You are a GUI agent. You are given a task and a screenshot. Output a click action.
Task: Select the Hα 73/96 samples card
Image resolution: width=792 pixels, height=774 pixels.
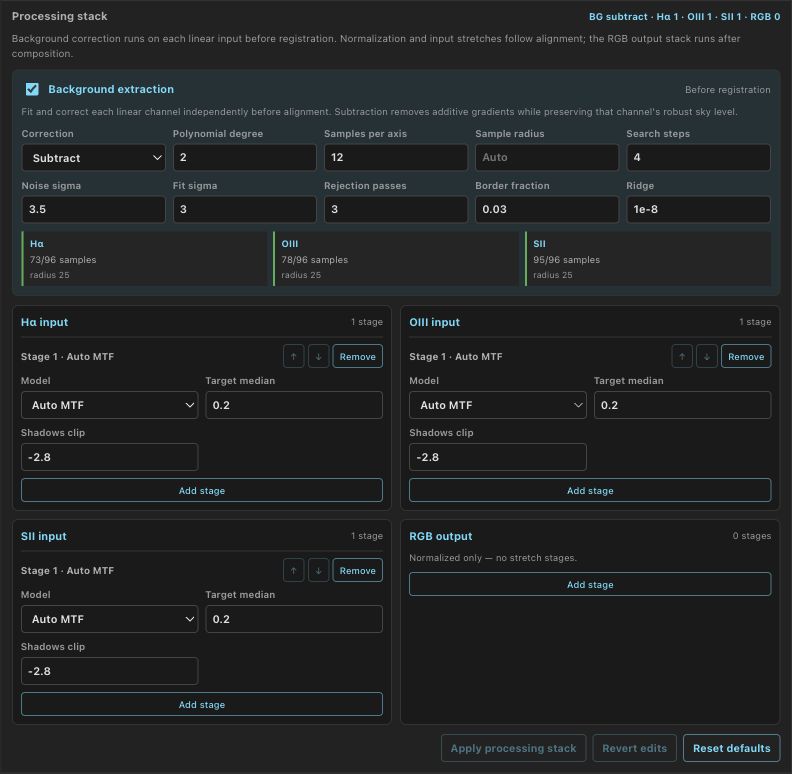point(144,259)
